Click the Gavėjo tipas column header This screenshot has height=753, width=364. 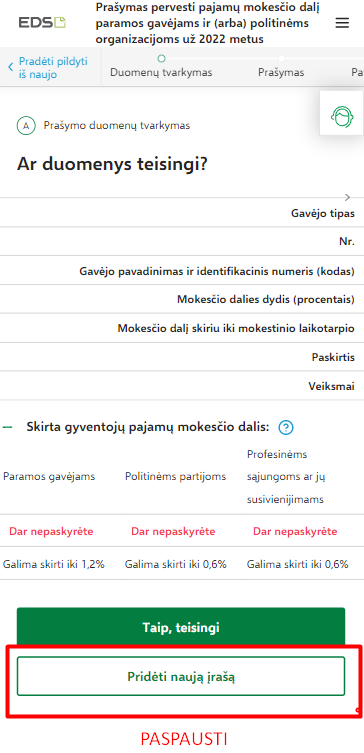323,214
